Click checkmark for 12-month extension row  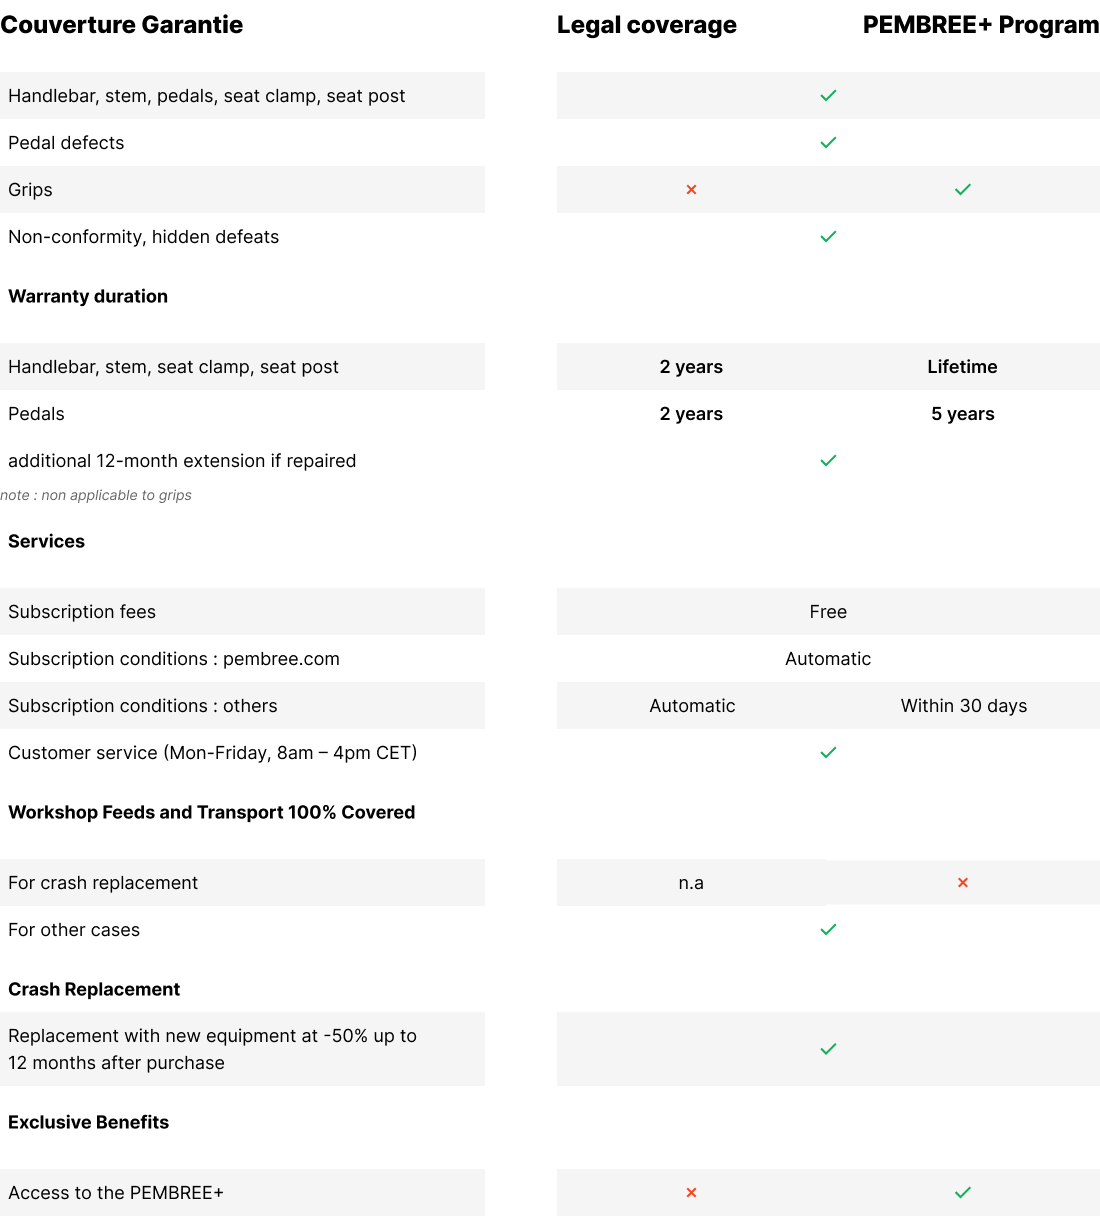pyautogui.click(x=828, y=461)
